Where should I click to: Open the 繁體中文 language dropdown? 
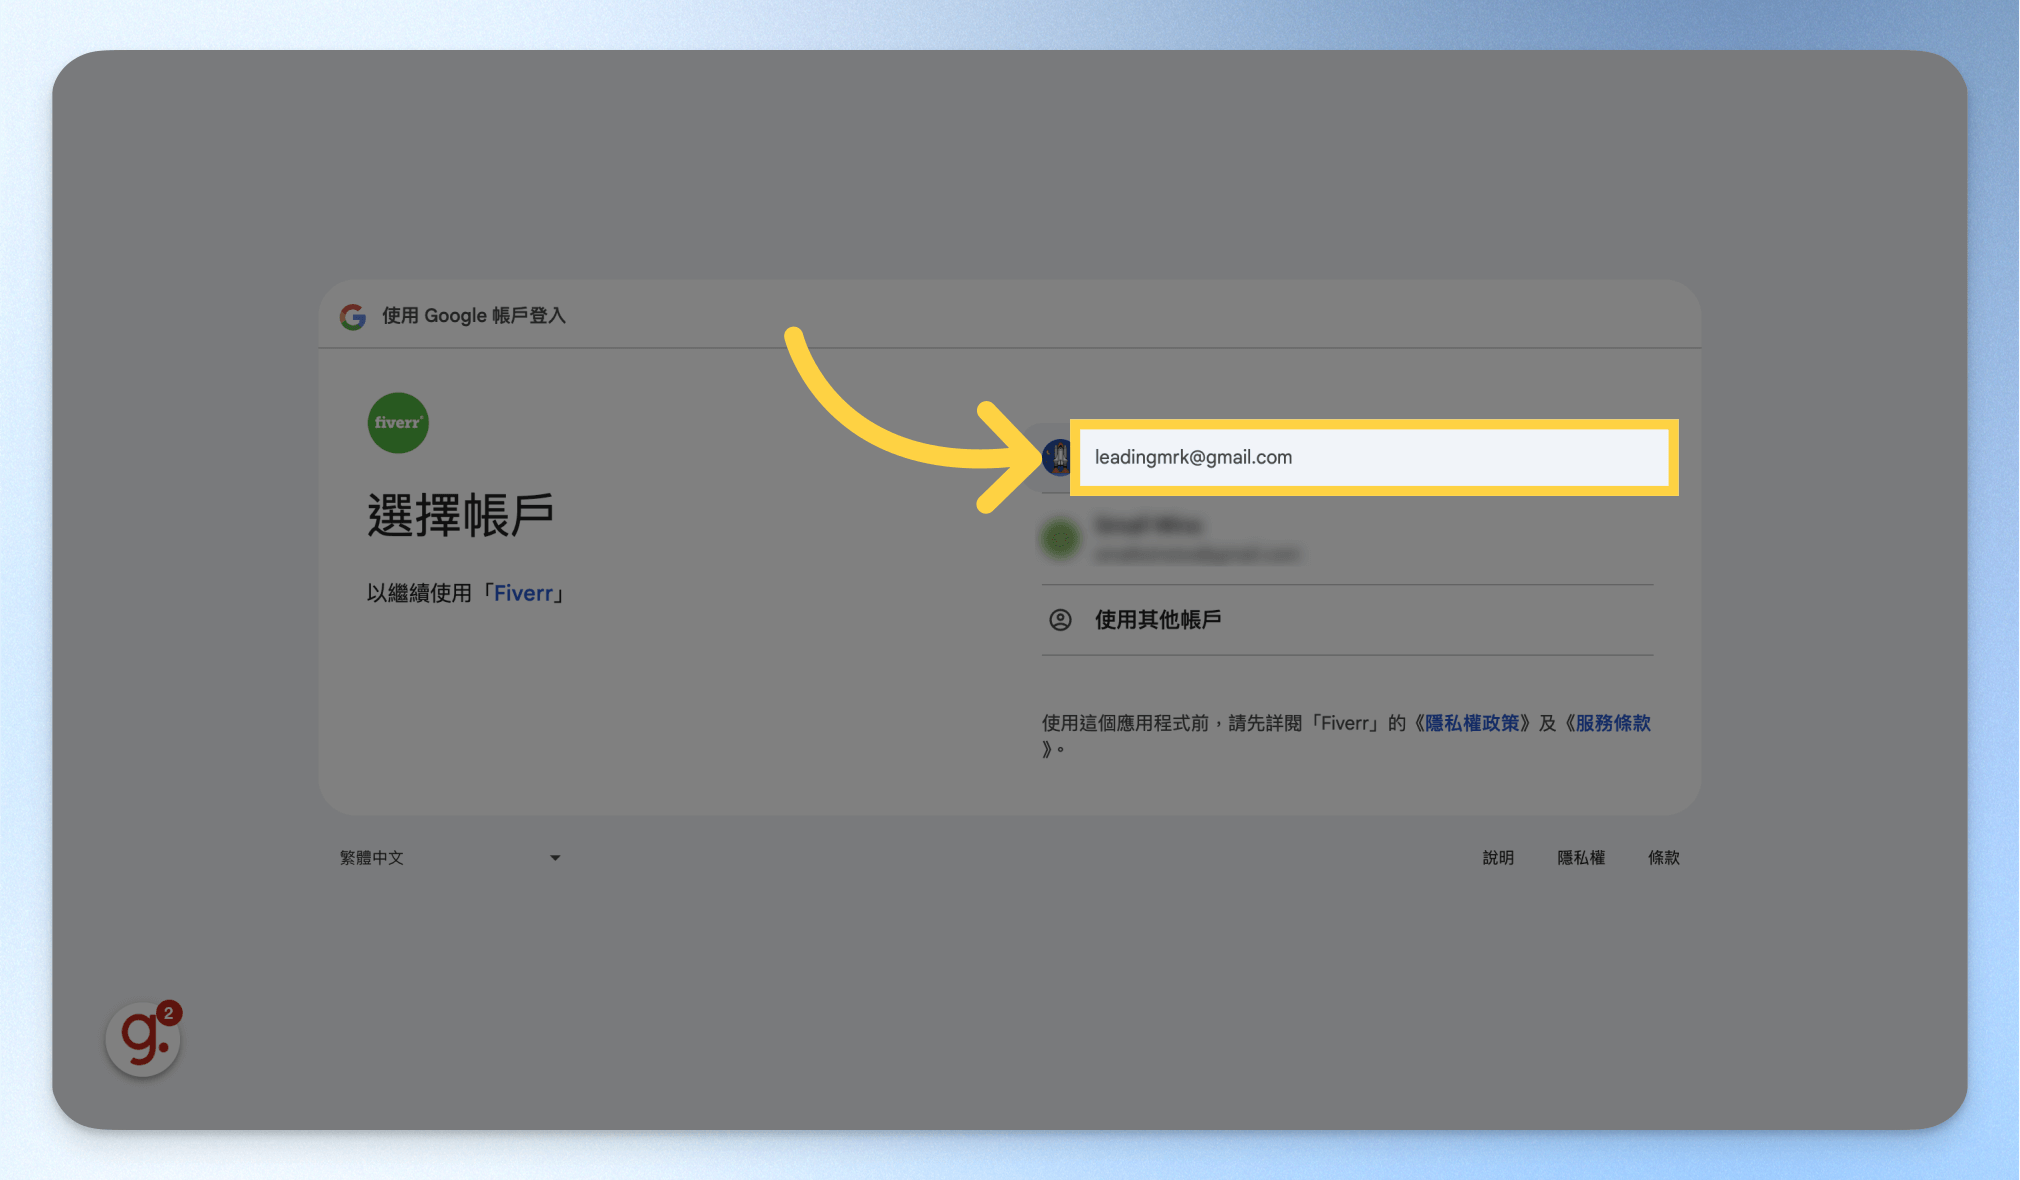coord(450,858)
